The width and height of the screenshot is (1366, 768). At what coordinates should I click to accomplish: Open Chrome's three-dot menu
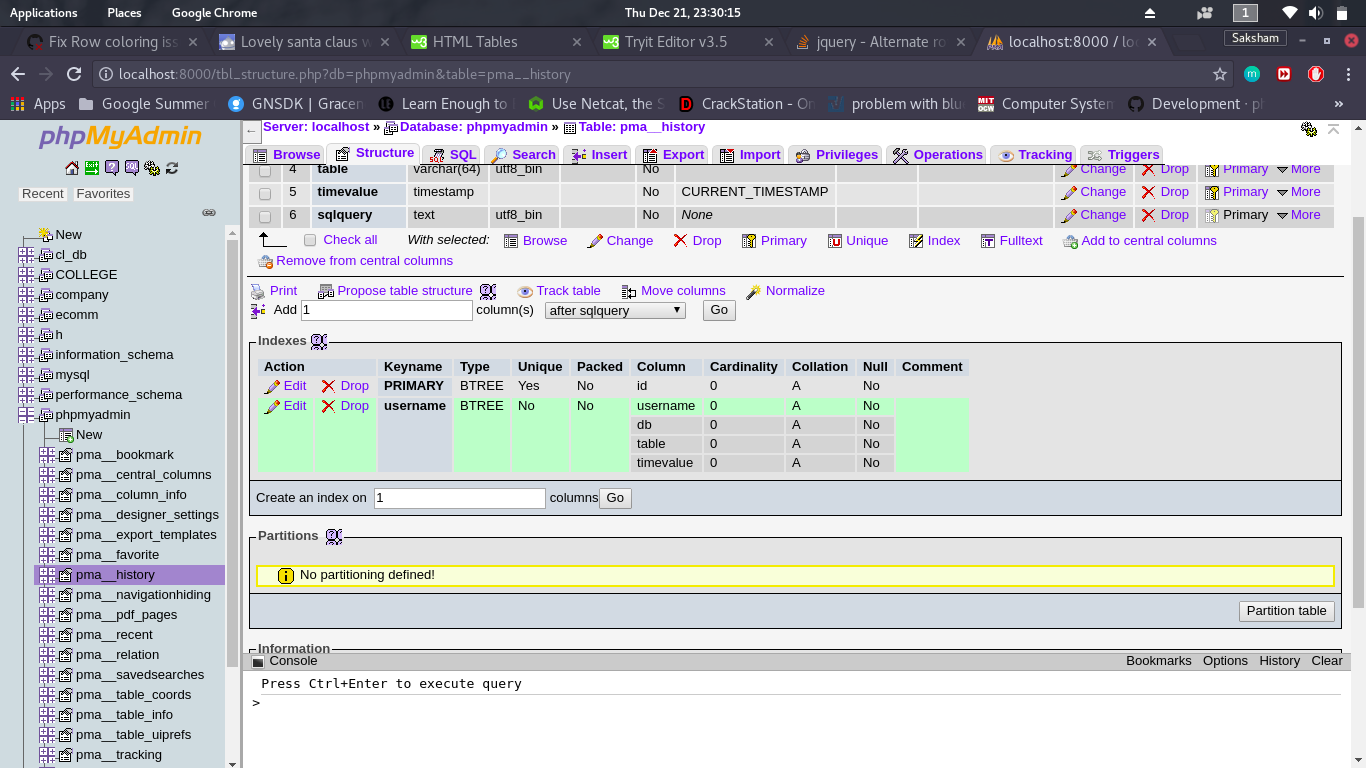[x=1348, y=74]
